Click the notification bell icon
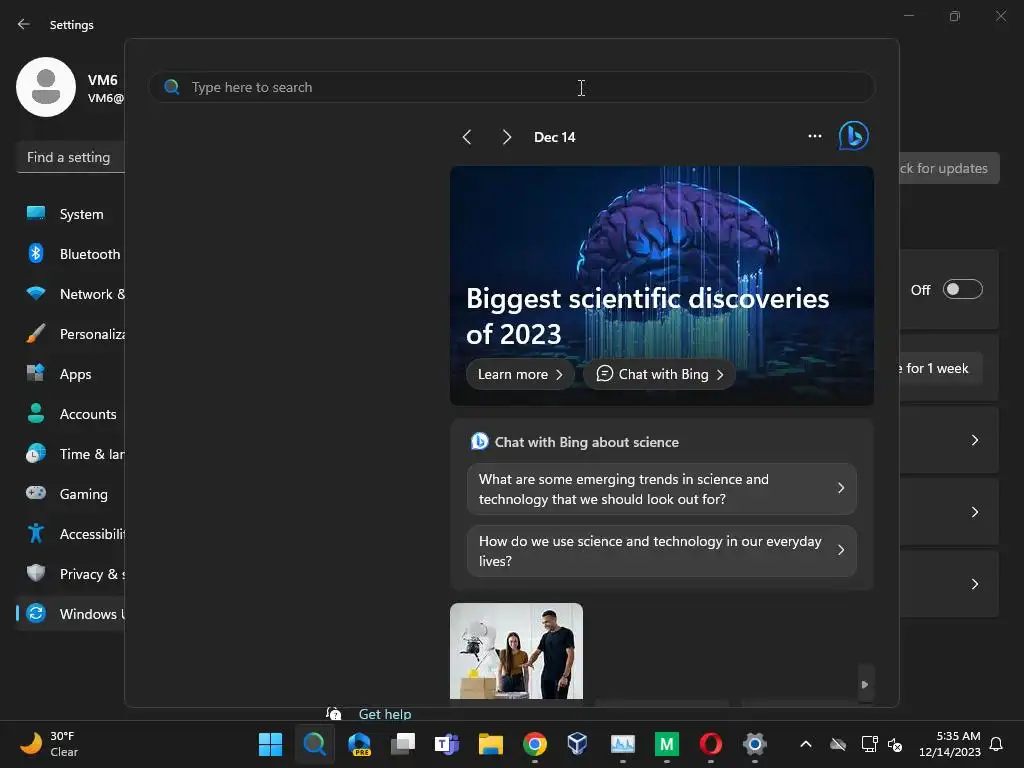The width and height of the screenshot is (1024, 768). (996, 744)
